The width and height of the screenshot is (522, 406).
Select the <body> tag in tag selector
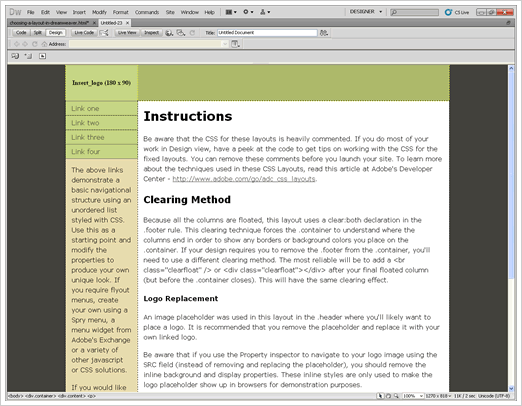tap(15, 396)
